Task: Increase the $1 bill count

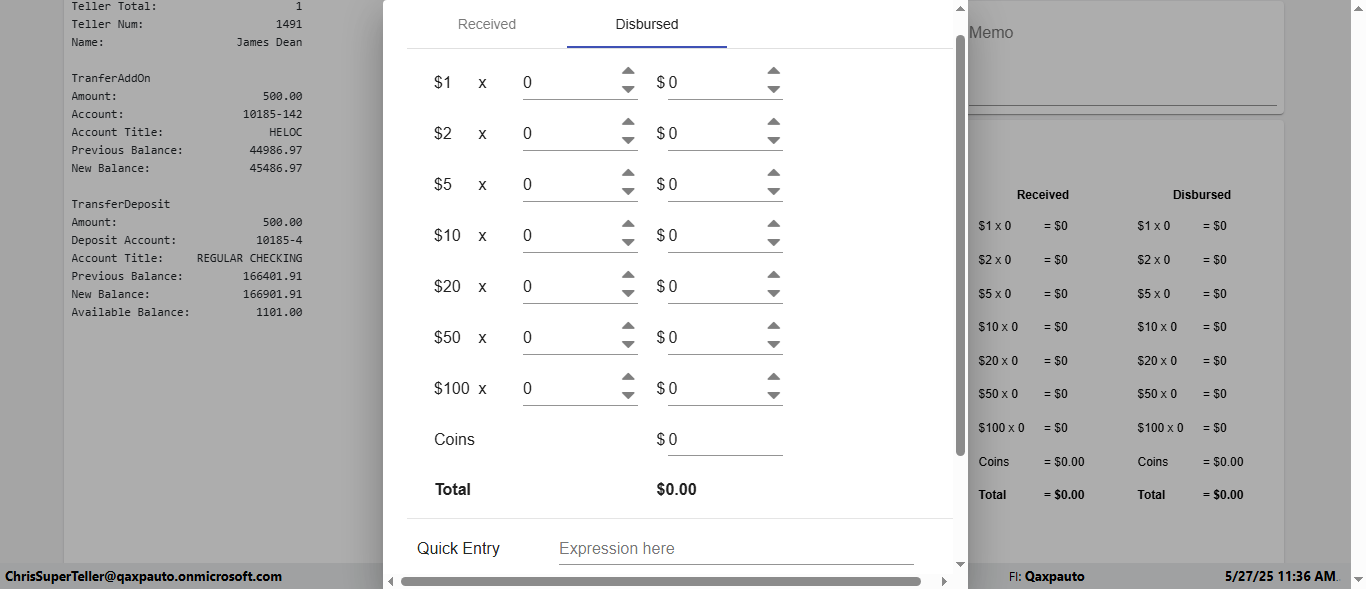Action: click(628, 71)
